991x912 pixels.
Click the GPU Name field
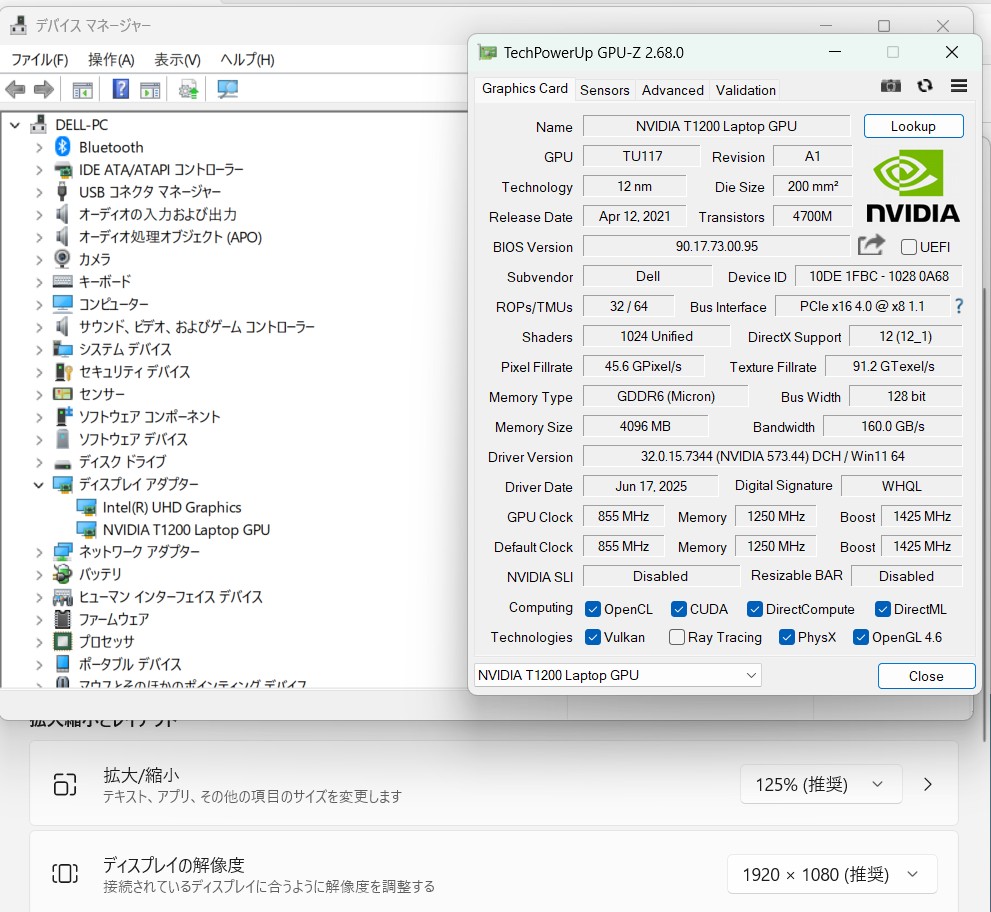click(716, 126)
